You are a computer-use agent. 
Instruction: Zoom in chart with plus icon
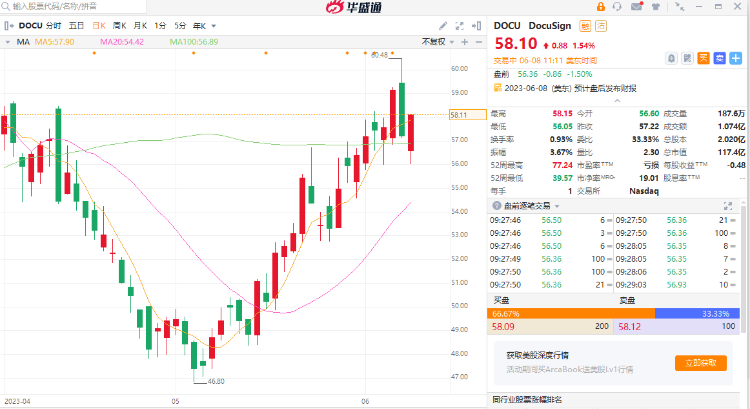click(x=464, y=42)
